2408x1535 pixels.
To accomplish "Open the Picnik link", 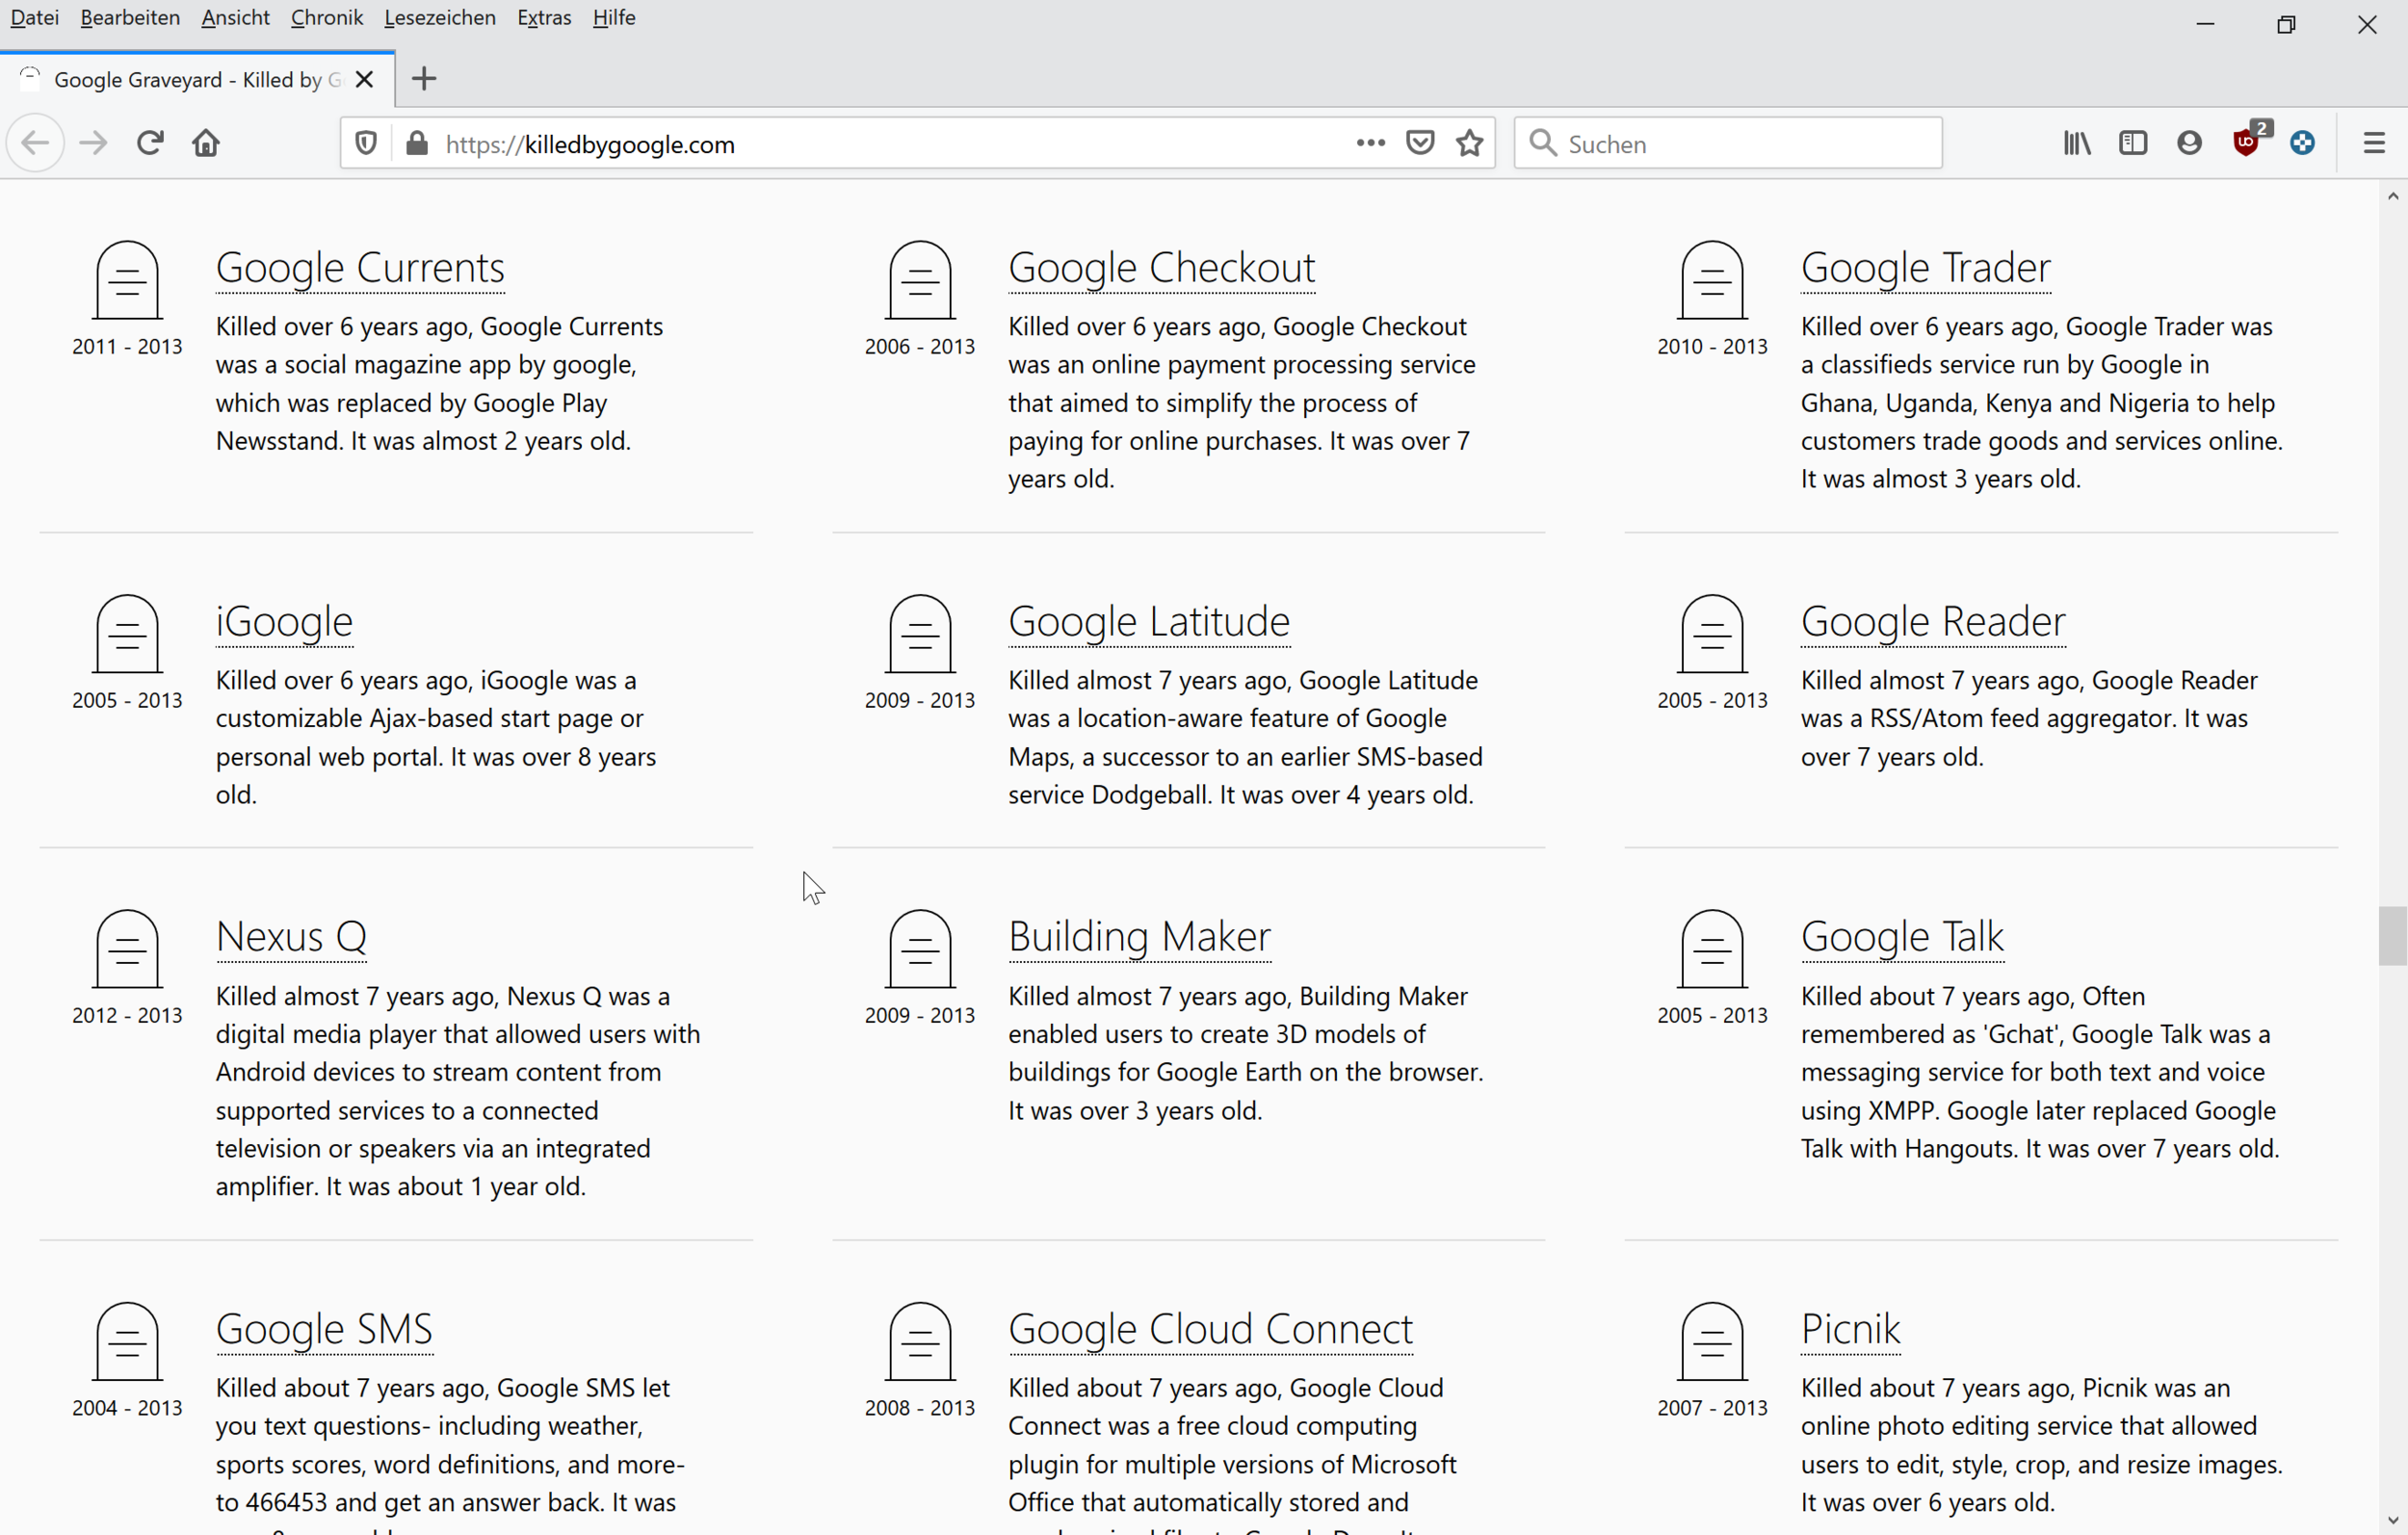I will click(x=1851, y=1329).
